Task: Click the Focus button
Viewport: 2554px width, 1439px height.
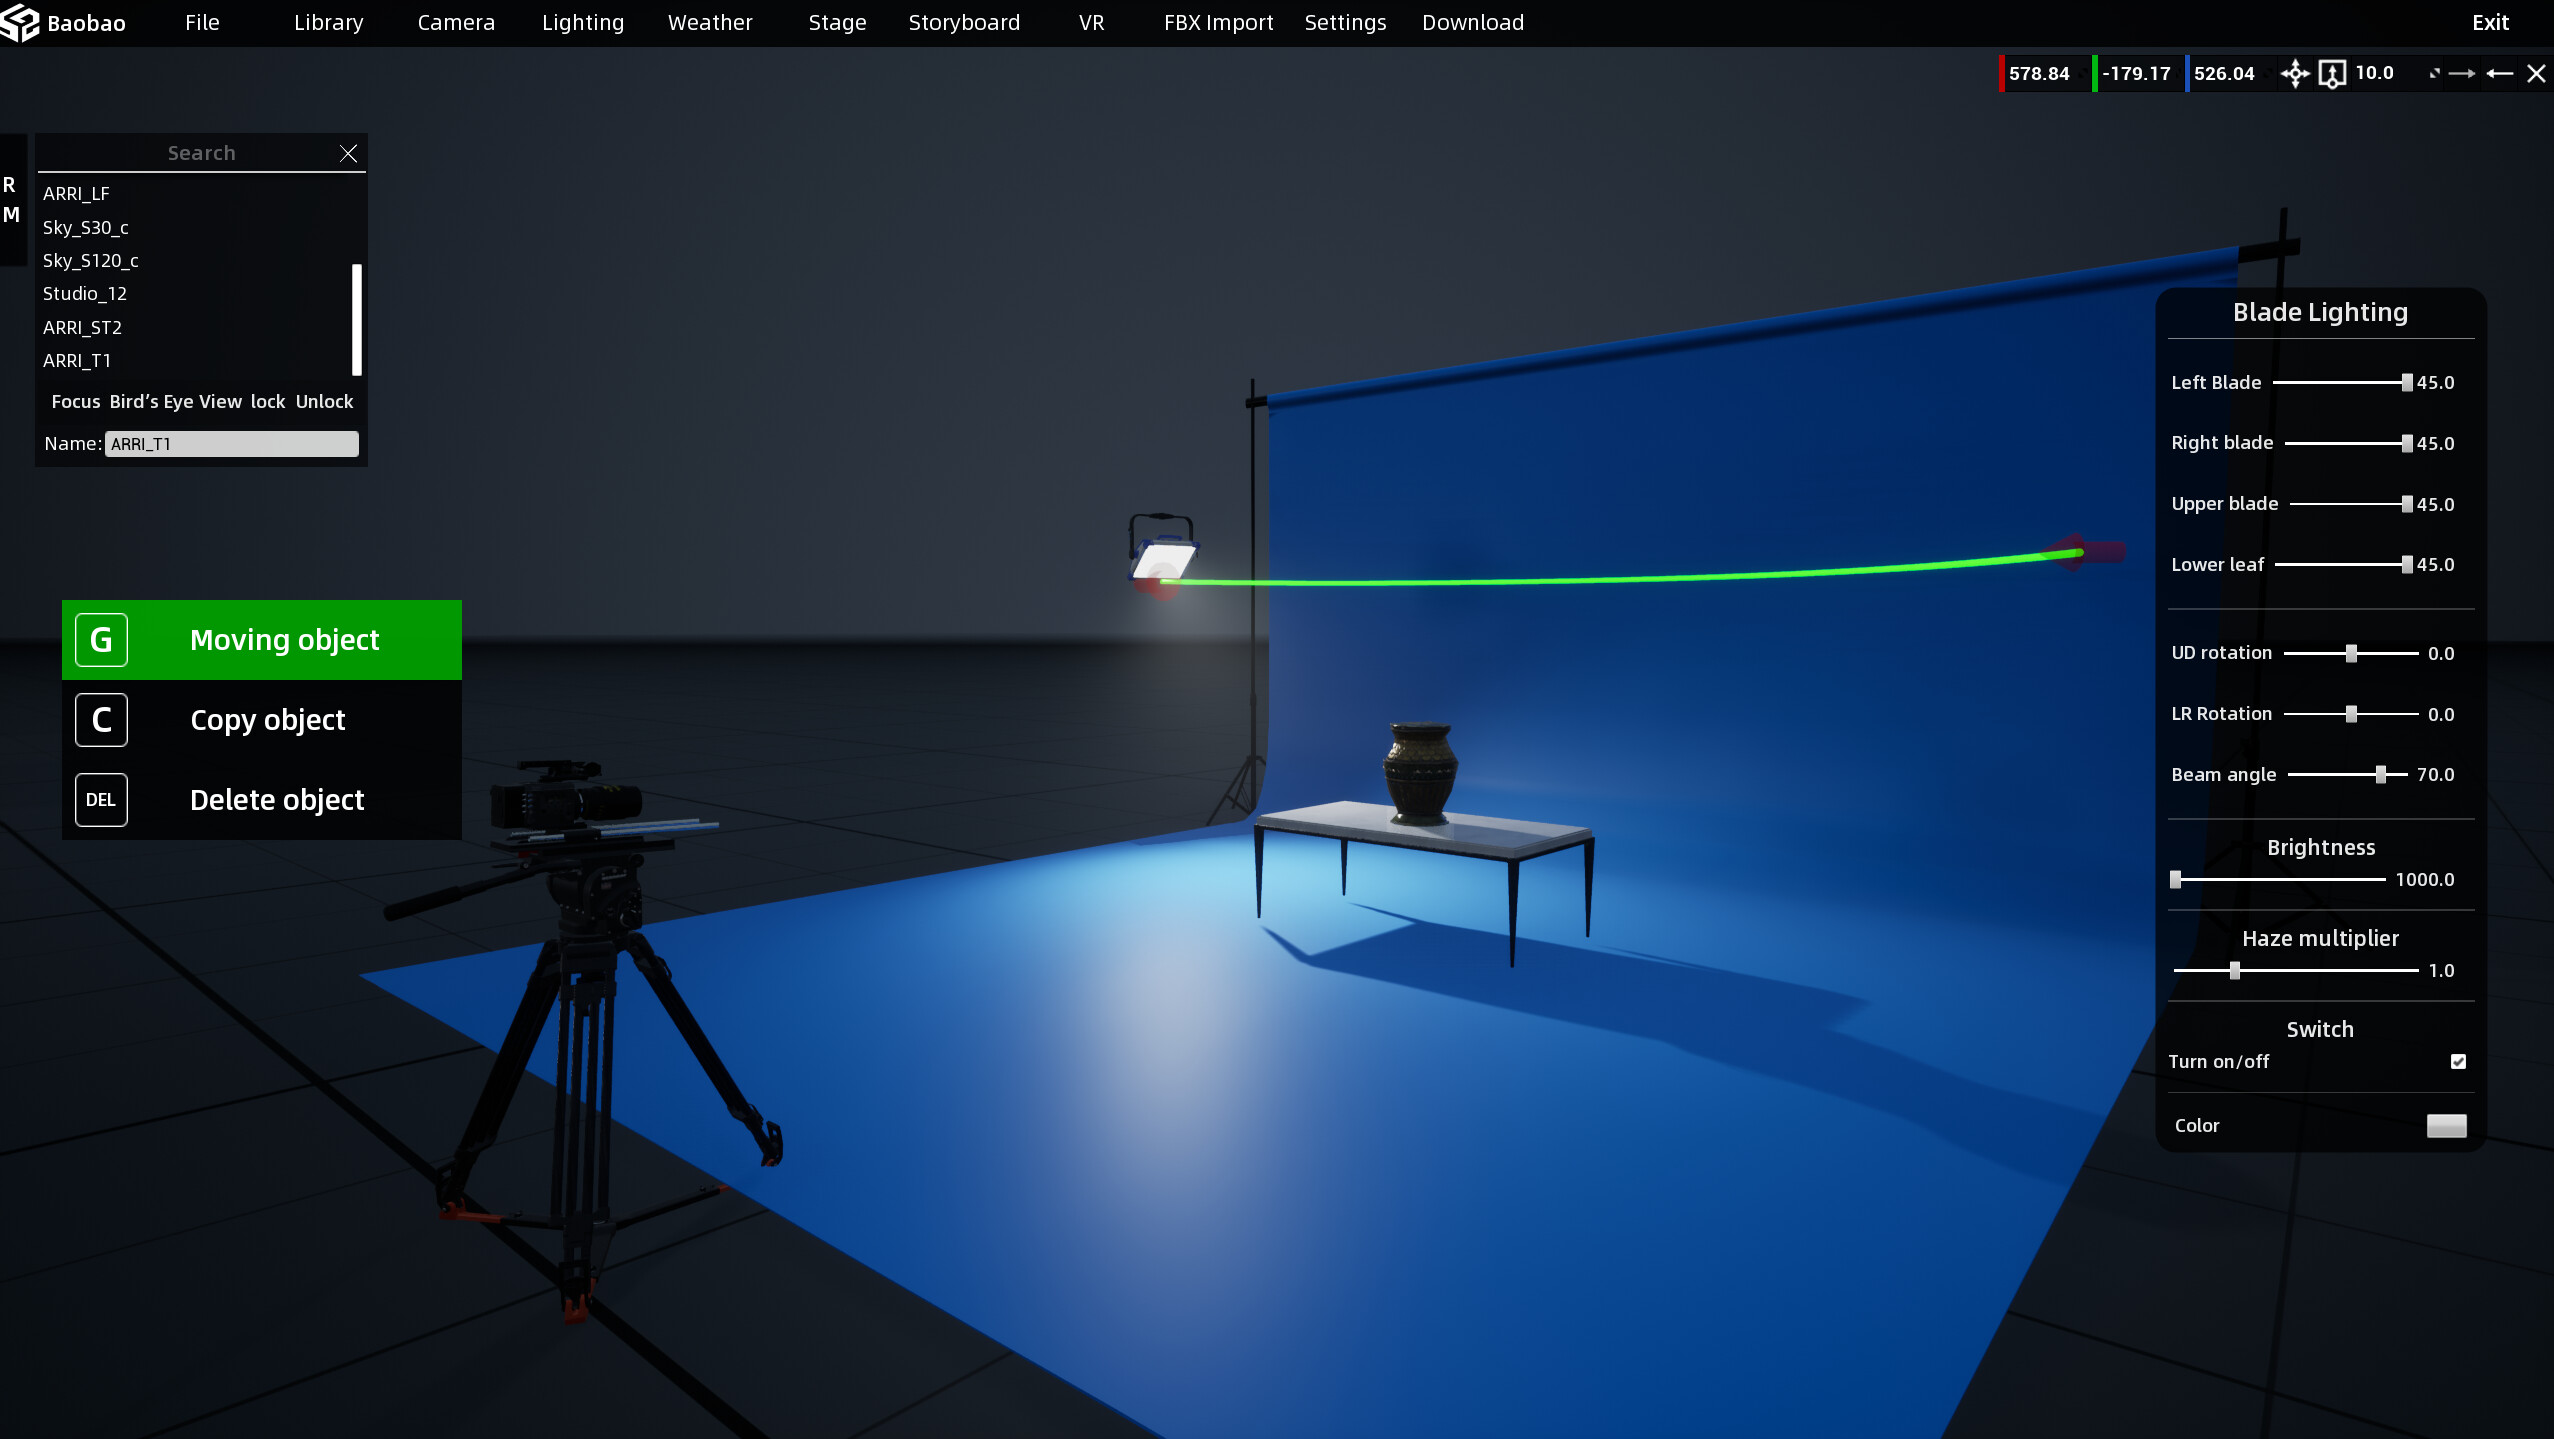Action: tap(74, 401)
